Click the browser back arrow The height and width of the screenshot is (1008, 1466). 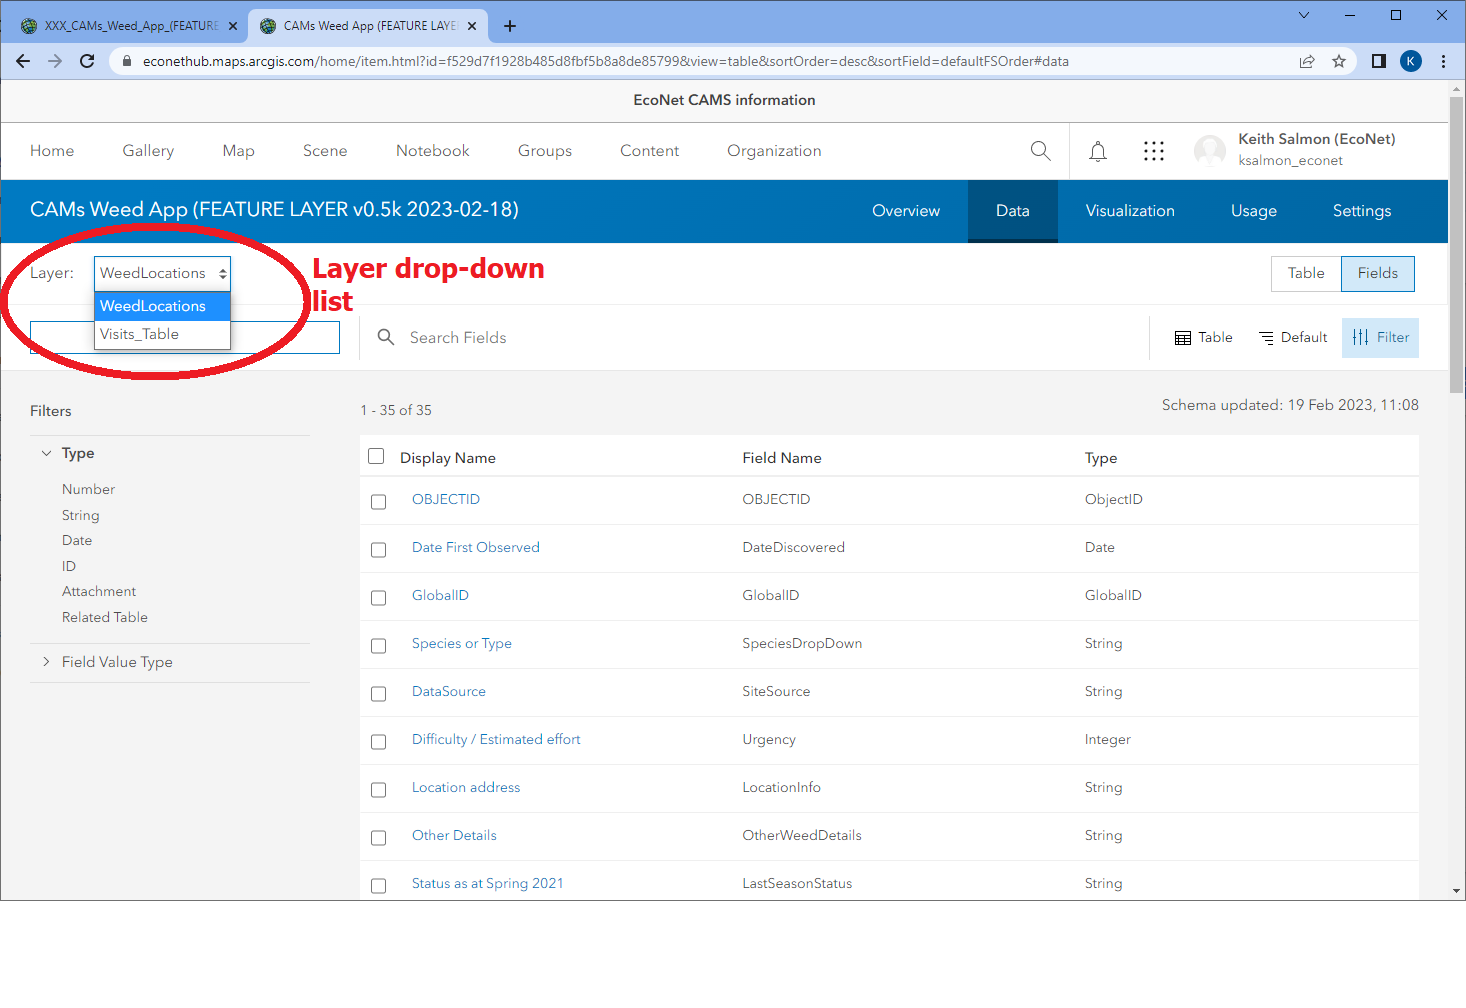pos(23,61)
